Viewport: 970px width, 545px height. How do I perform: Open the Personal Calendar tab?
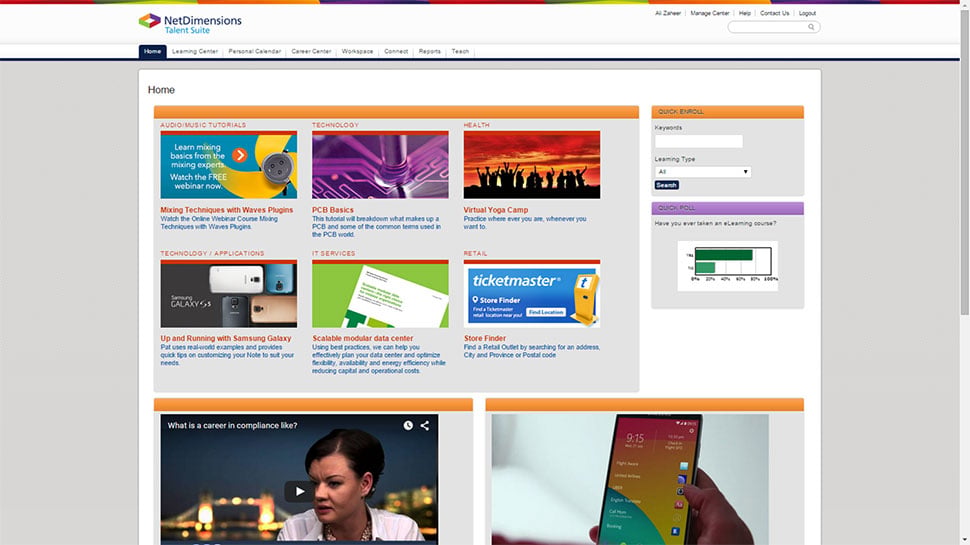(x=255, y=51)
